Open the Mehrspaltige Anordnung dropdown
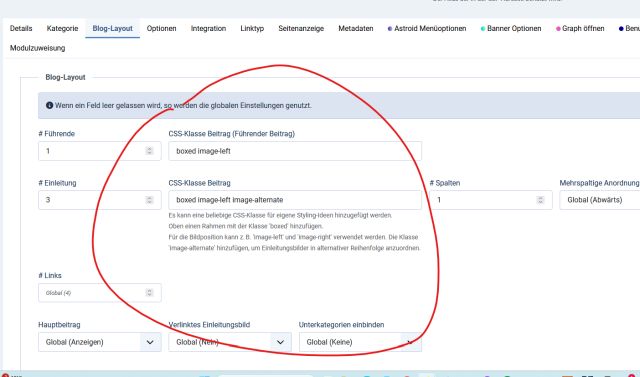 click(x=600, y=200)
